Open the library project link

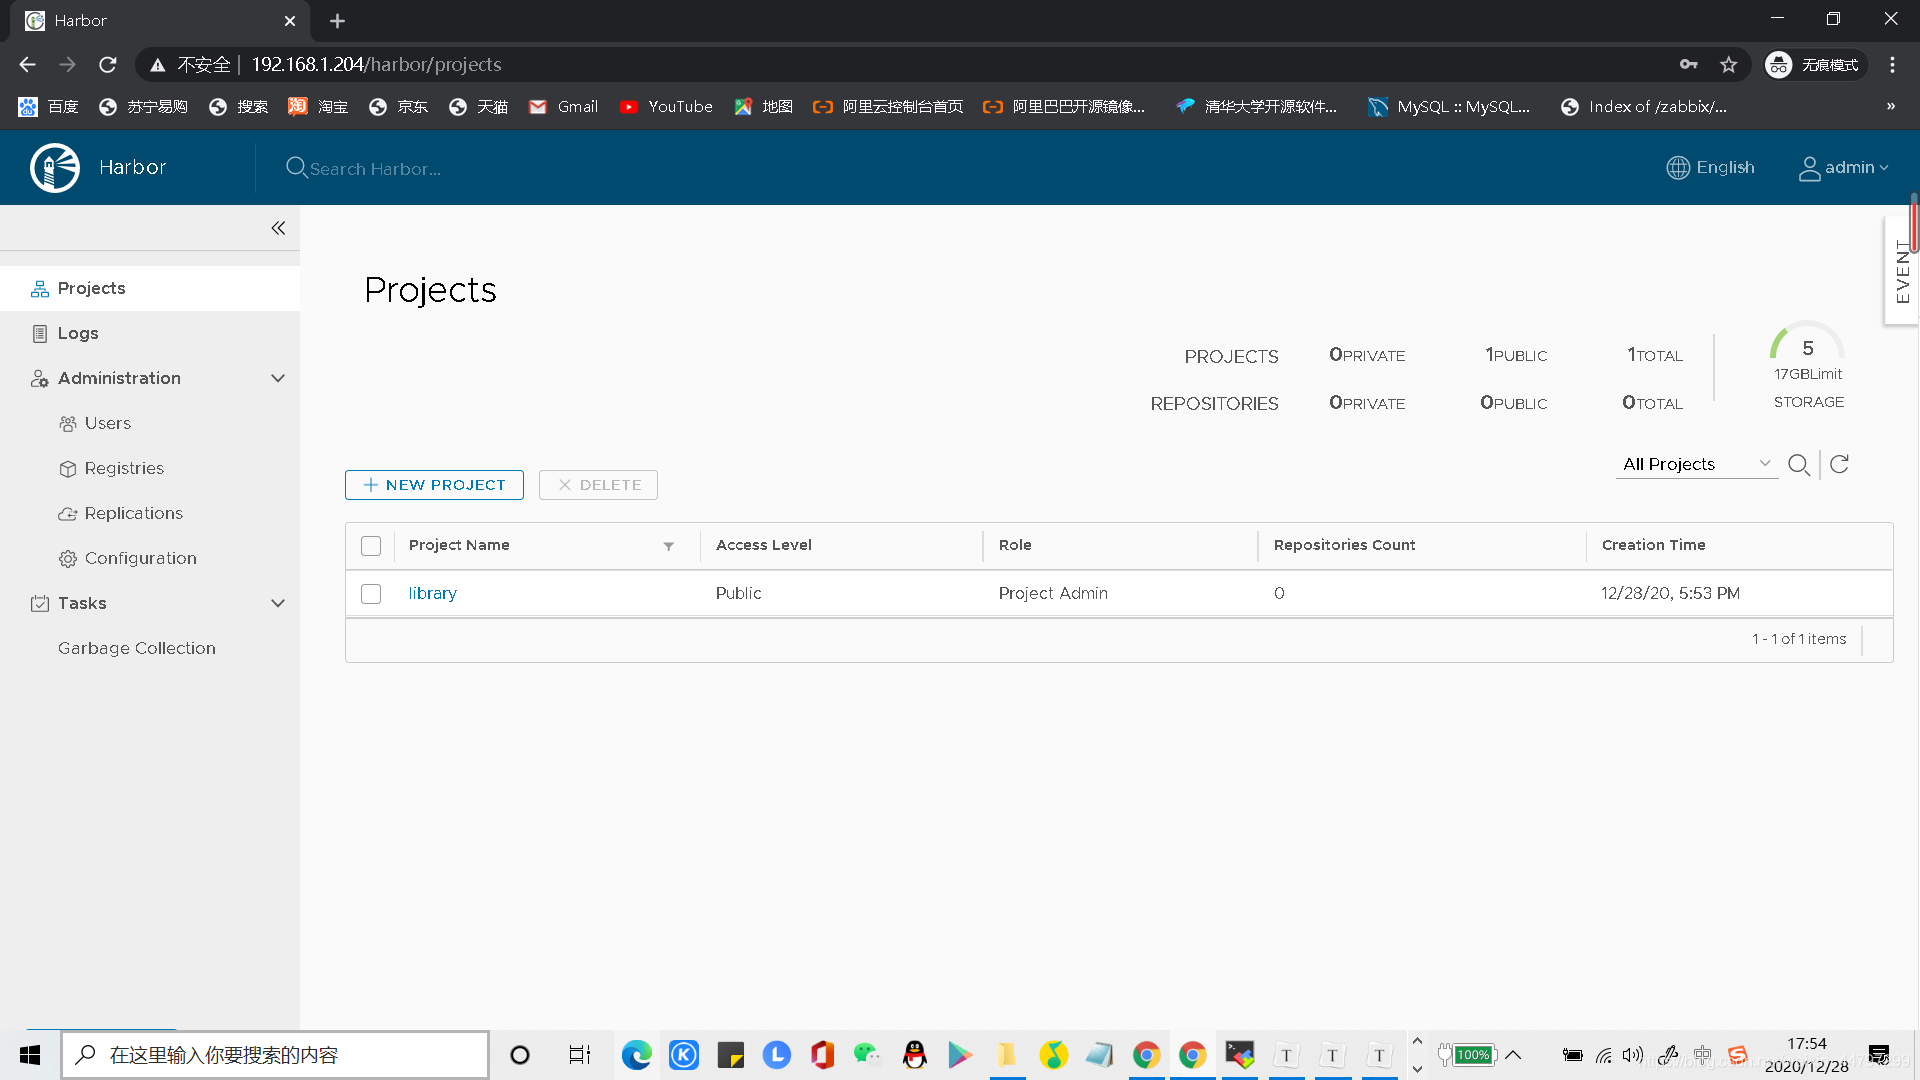click(x=432, y=593)
